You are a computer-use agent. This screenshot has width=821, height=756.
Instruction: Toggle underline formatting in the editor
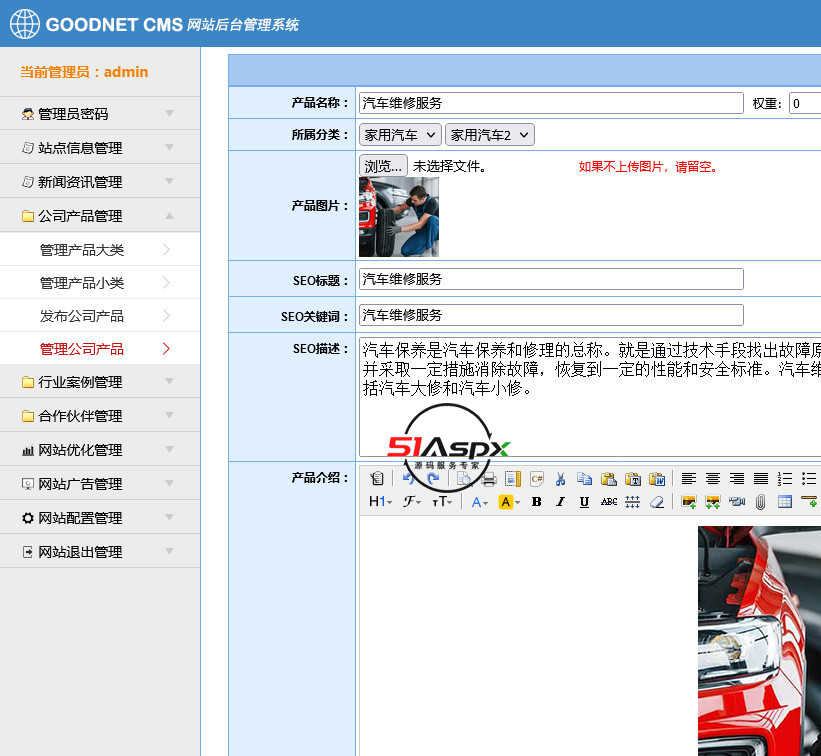click(585, 503)
